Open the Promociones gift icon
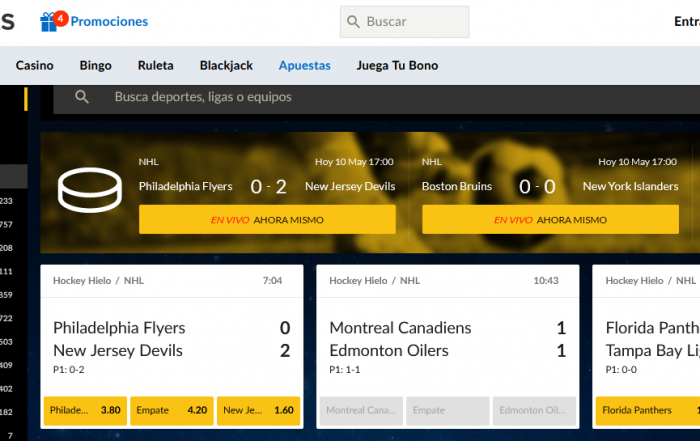This screenshot has width=700, height=441. click(x=48, y=22)
